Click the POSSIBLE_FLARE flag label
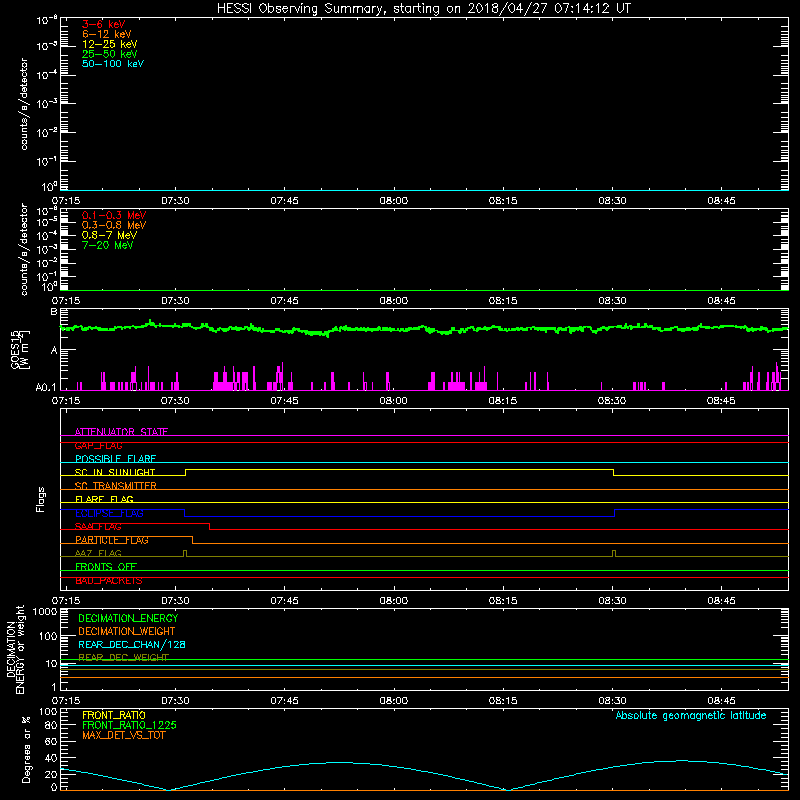The width and height of the screenshot is (800, 800). [115, 459]
